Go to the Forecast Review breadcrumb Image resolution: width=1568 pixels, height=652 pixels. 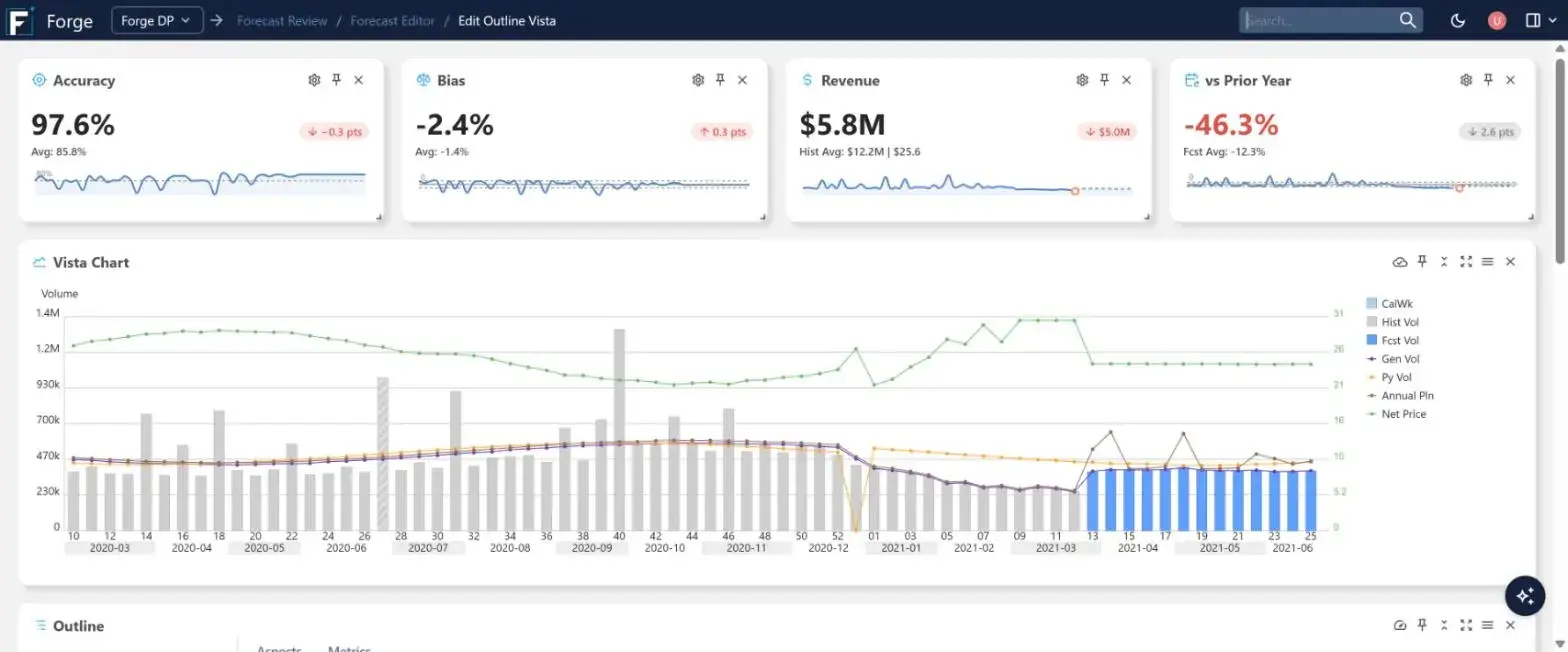point(282,20)
